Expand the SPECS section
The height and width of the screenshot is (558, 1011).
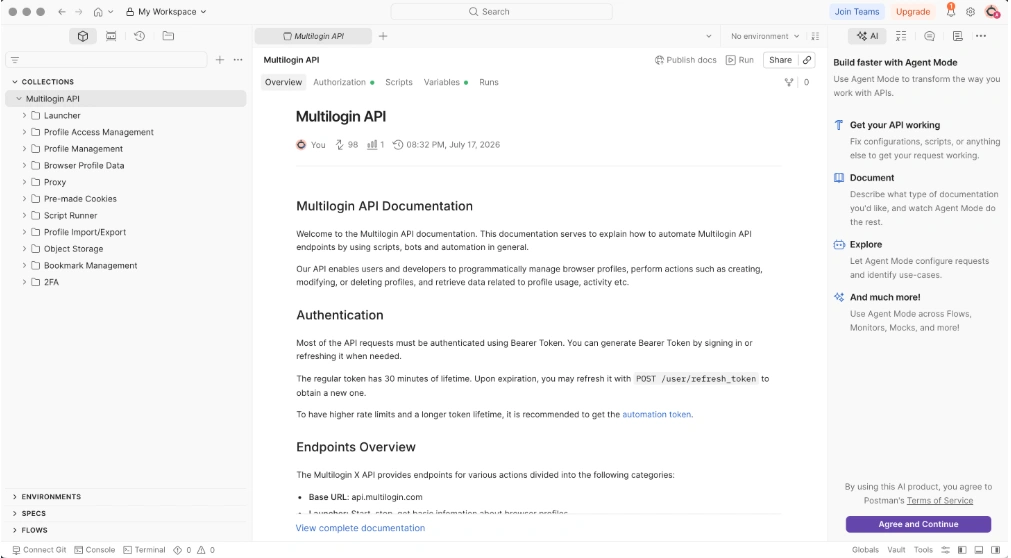[15, 513]
